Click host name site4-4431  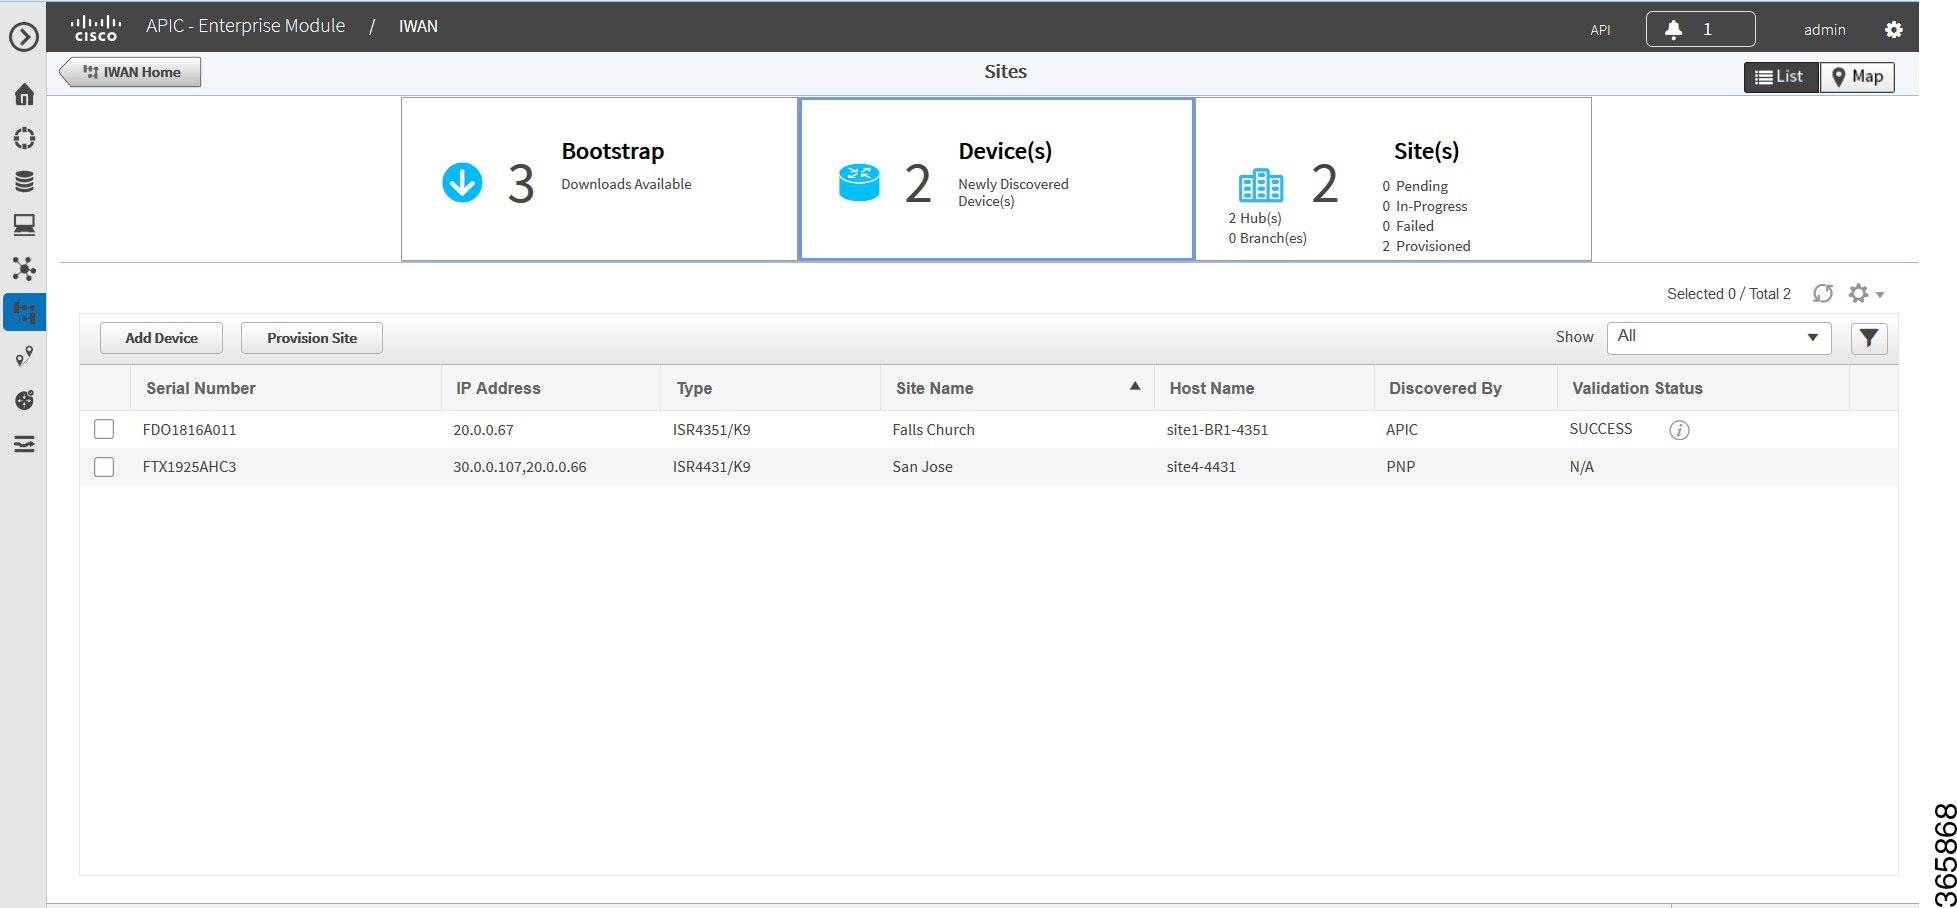point(1201,467)
